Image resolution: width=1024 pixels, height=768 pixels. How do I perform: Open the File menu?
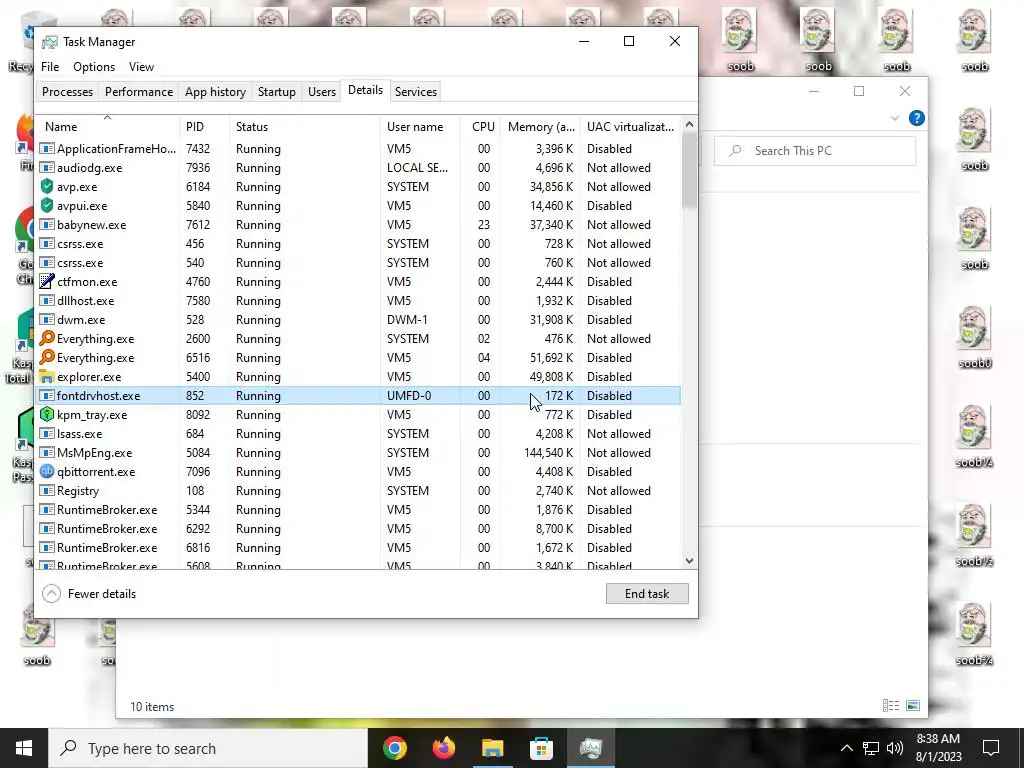click(50, 67)
